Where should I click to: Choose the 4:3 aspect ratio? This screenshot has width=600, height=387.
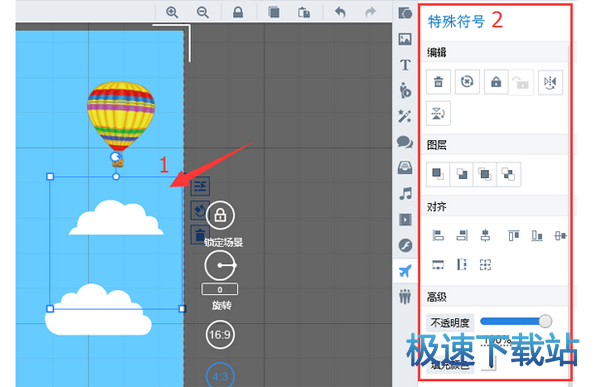tap(220, 376)
